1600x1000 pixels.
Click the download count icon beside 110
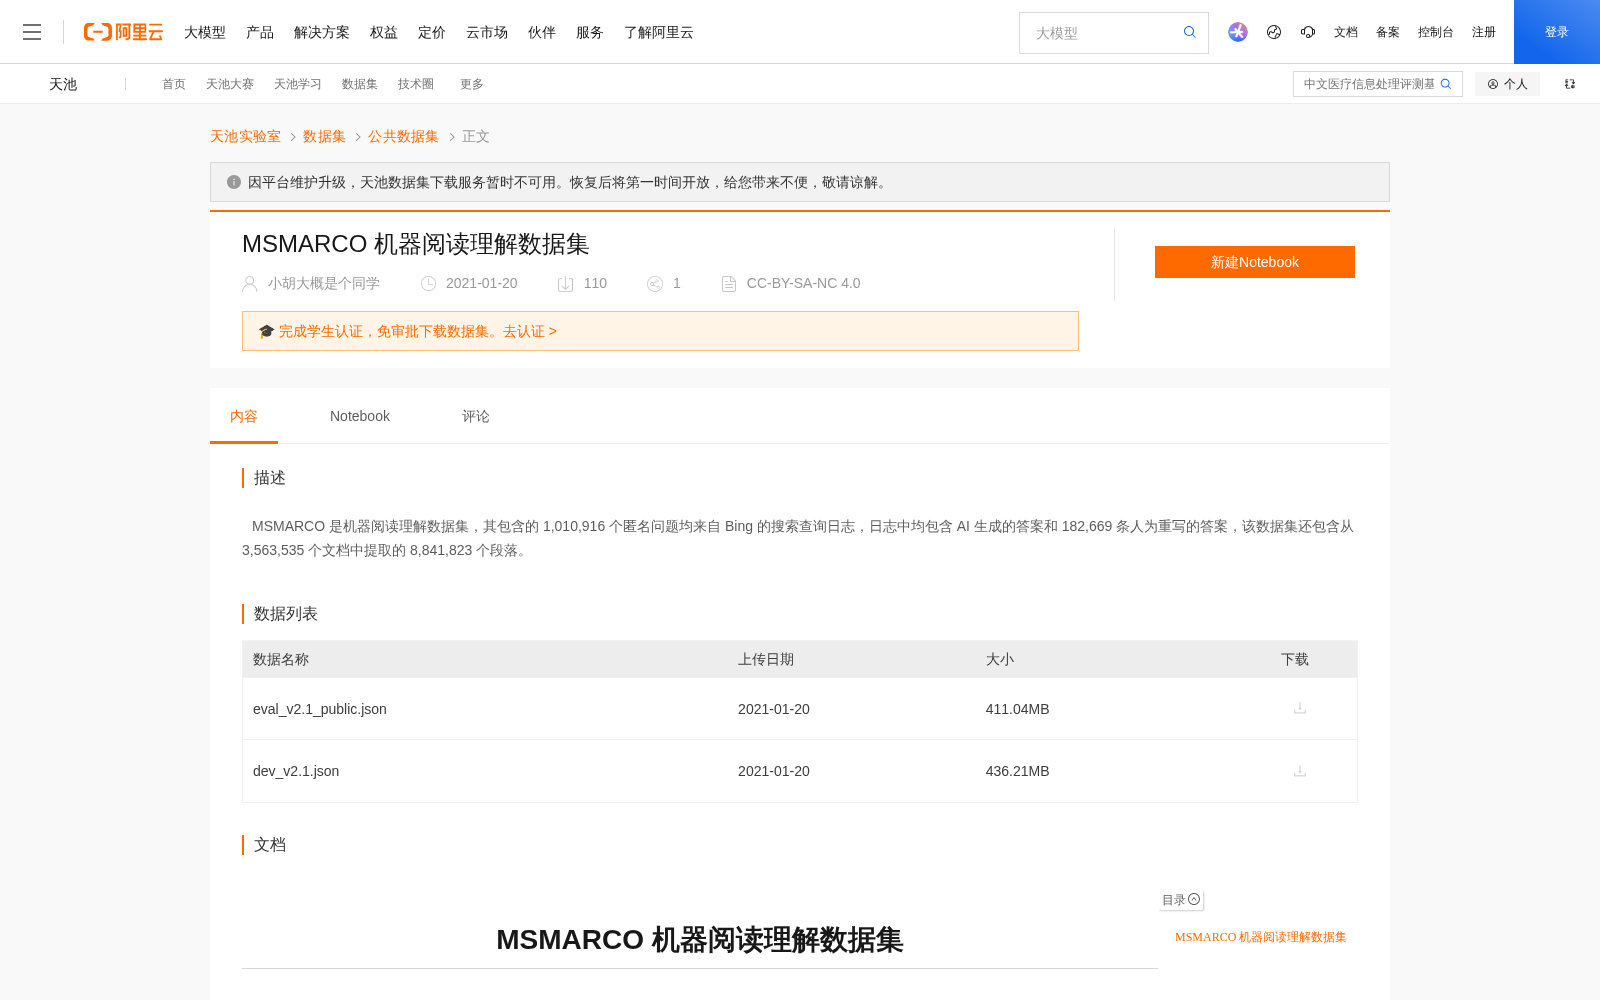pos(565,284)
